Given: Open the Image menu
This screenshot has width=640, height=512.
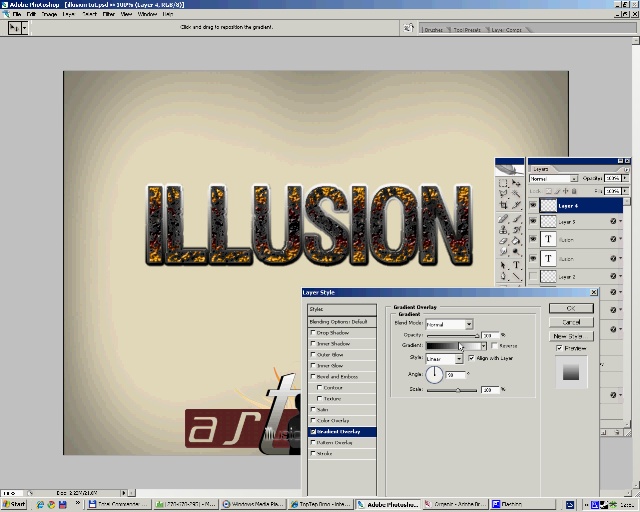Looking at the screenshot, I should click(49, 14).
